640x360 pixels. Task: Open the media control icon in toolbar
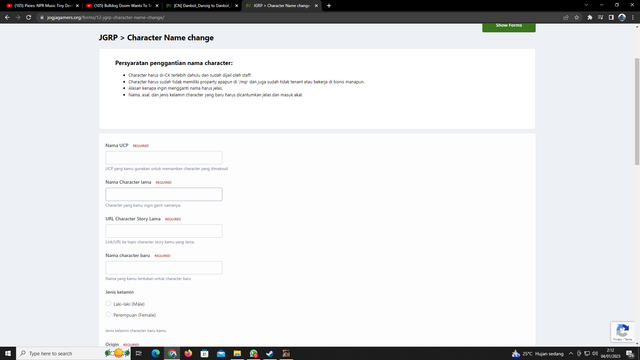600,18
